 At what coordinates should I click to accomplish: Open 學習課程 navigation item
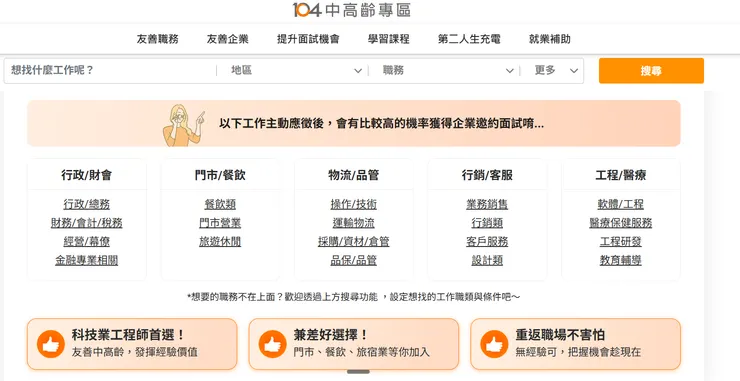[388, 39]
